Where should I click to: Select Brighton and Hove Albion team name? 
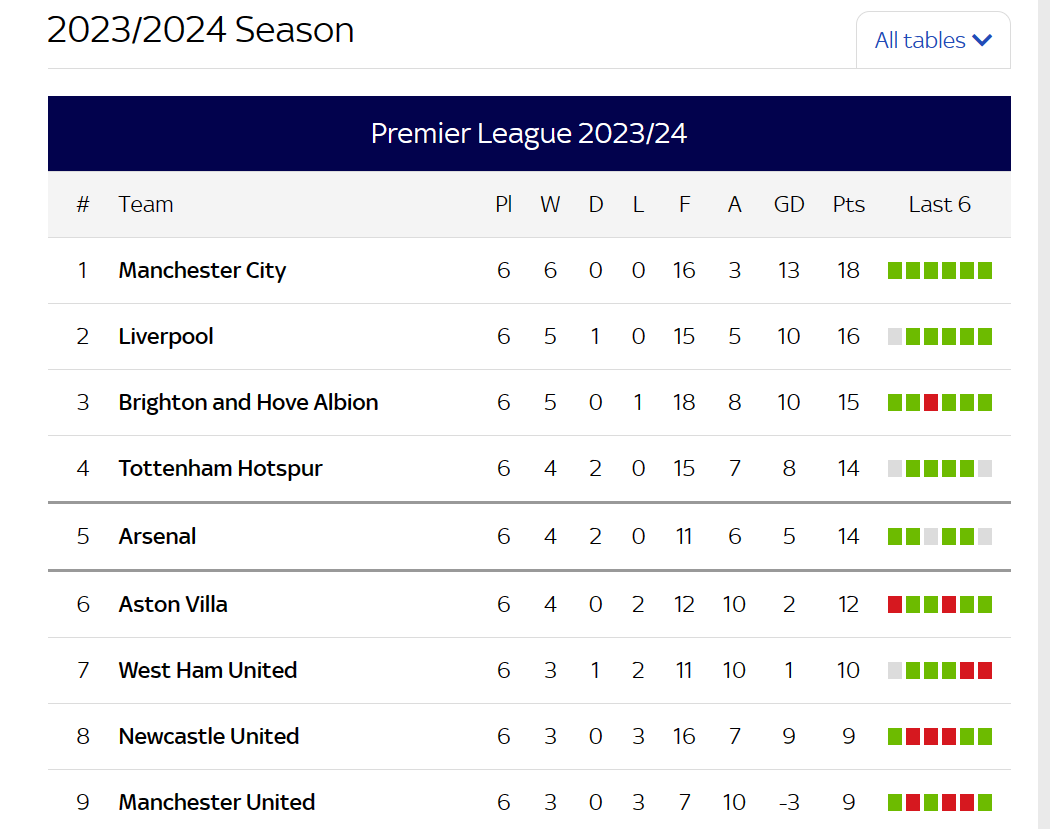point(248,402)
